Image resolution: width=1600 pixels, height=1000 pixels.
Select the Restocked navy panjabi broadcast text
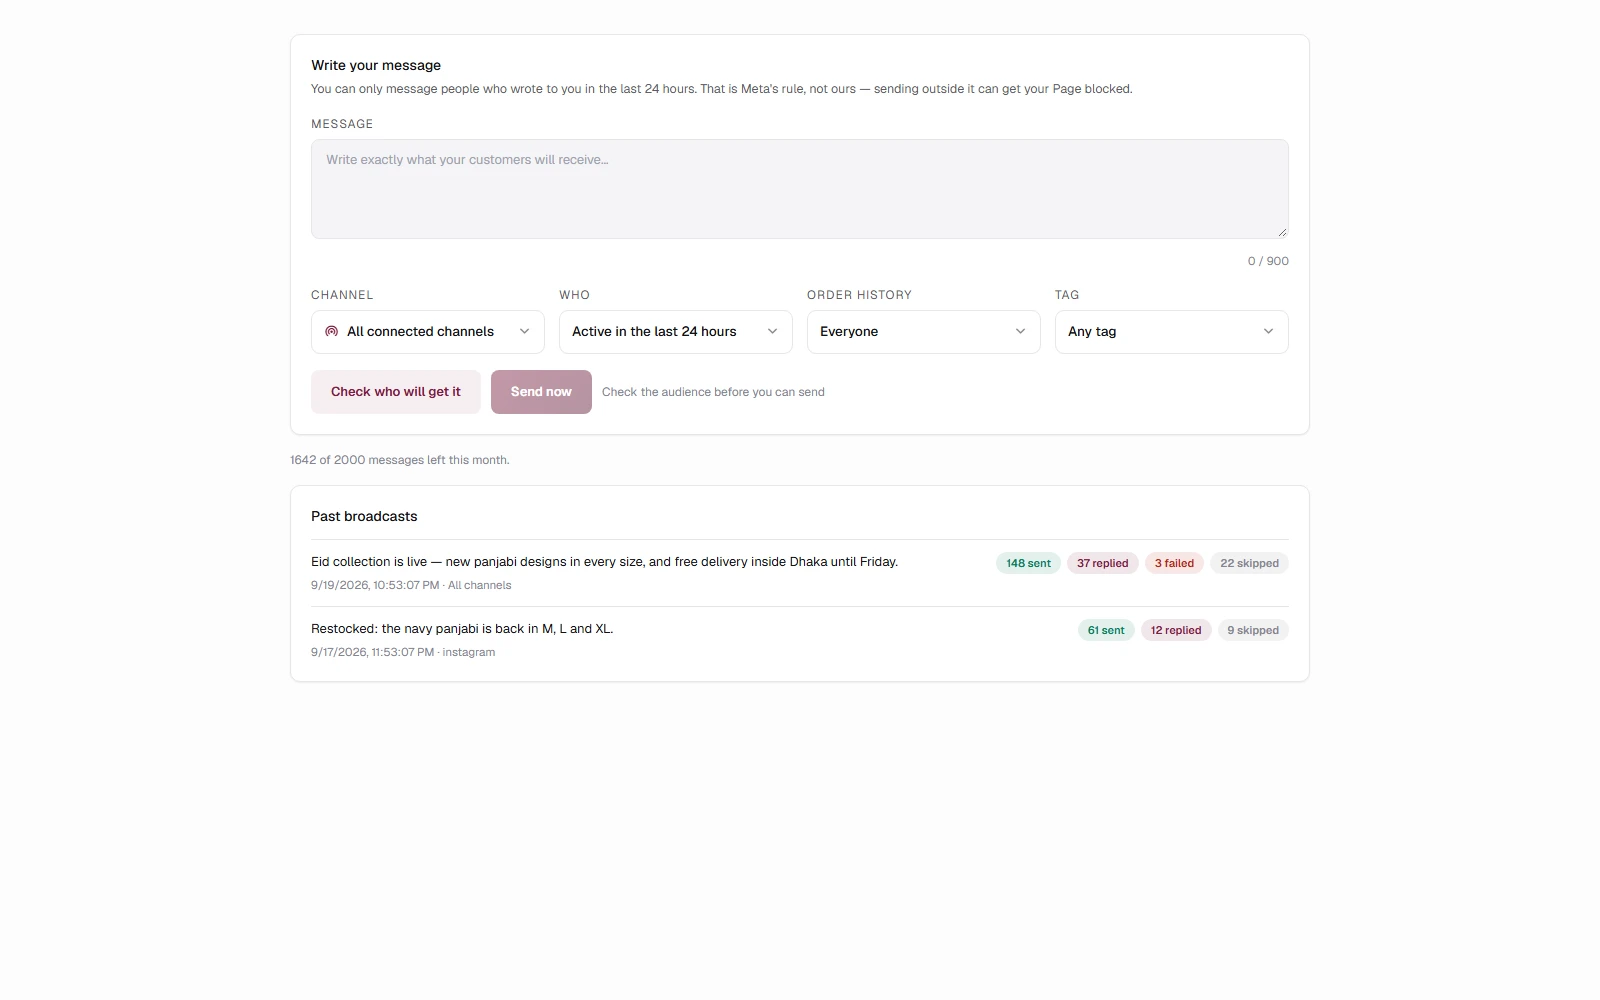click(462, 629)
